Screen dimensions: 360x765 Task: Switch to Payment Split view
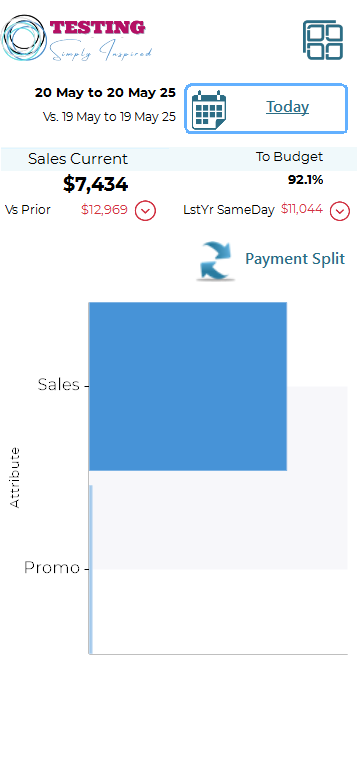pyautogui.click(x=295, y=259)
